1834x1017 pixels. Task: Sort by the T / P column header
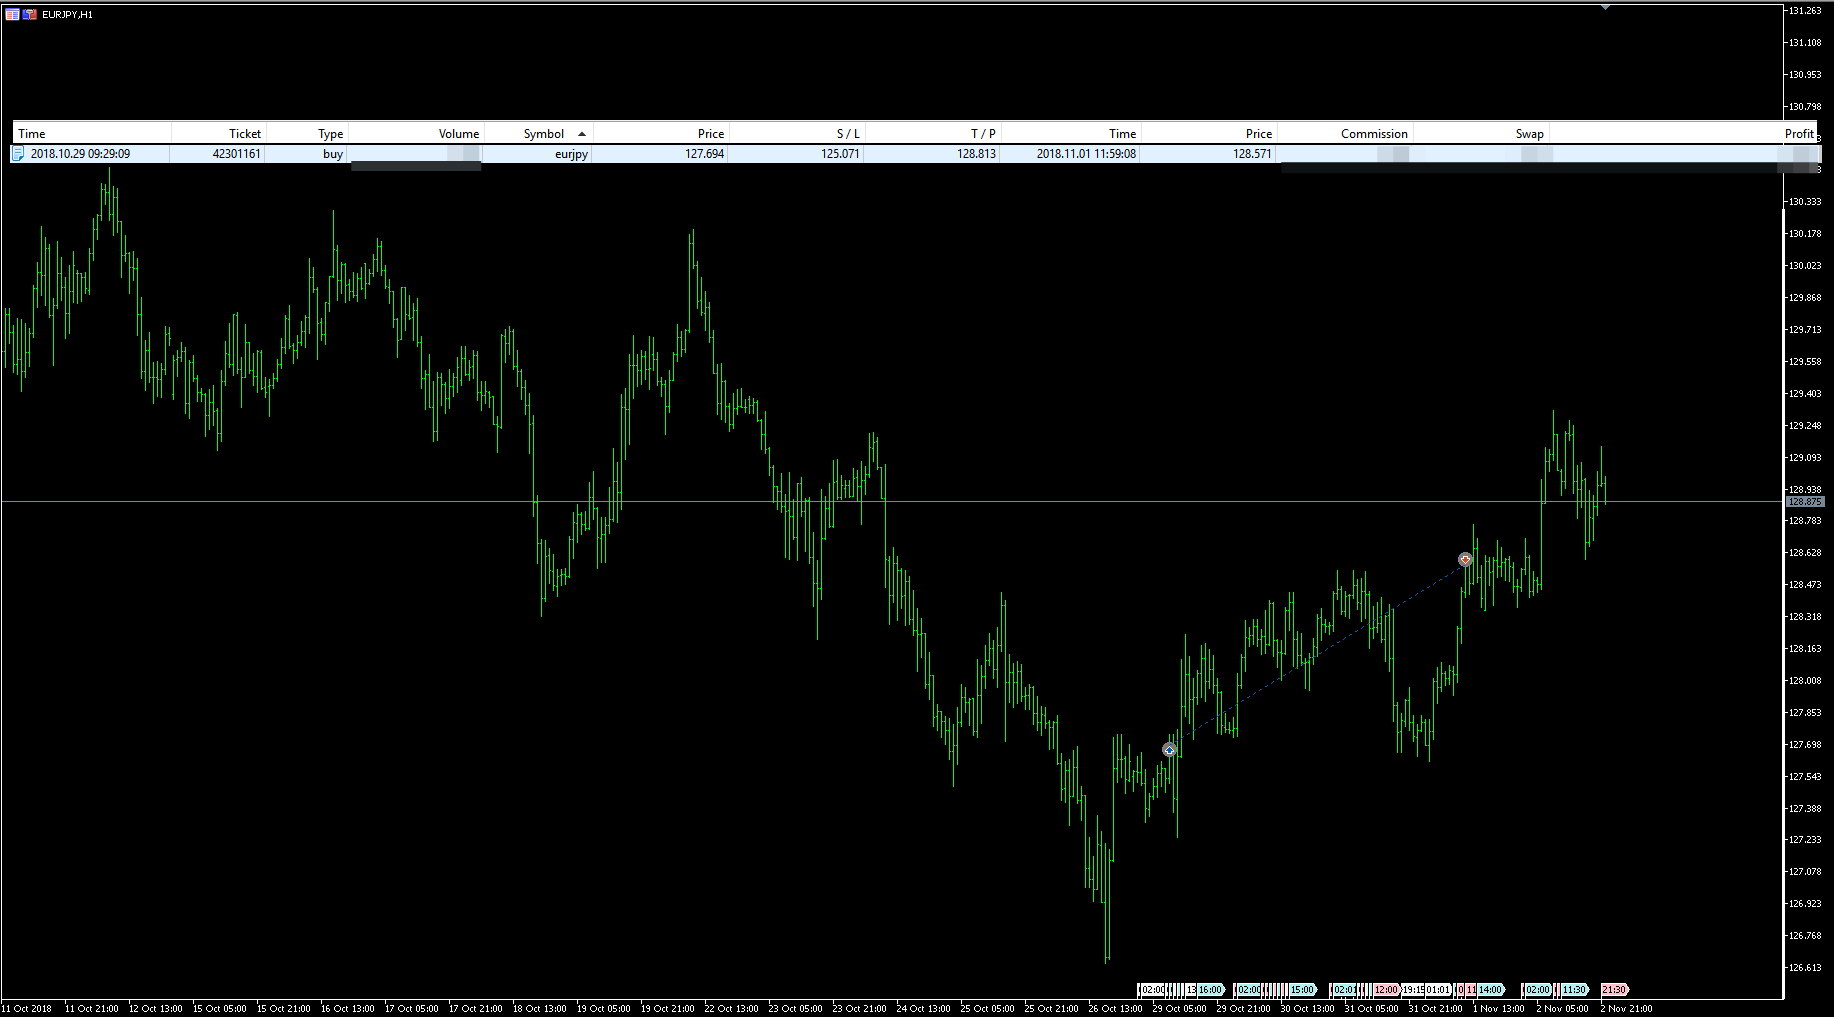click(x=984, y=134)
